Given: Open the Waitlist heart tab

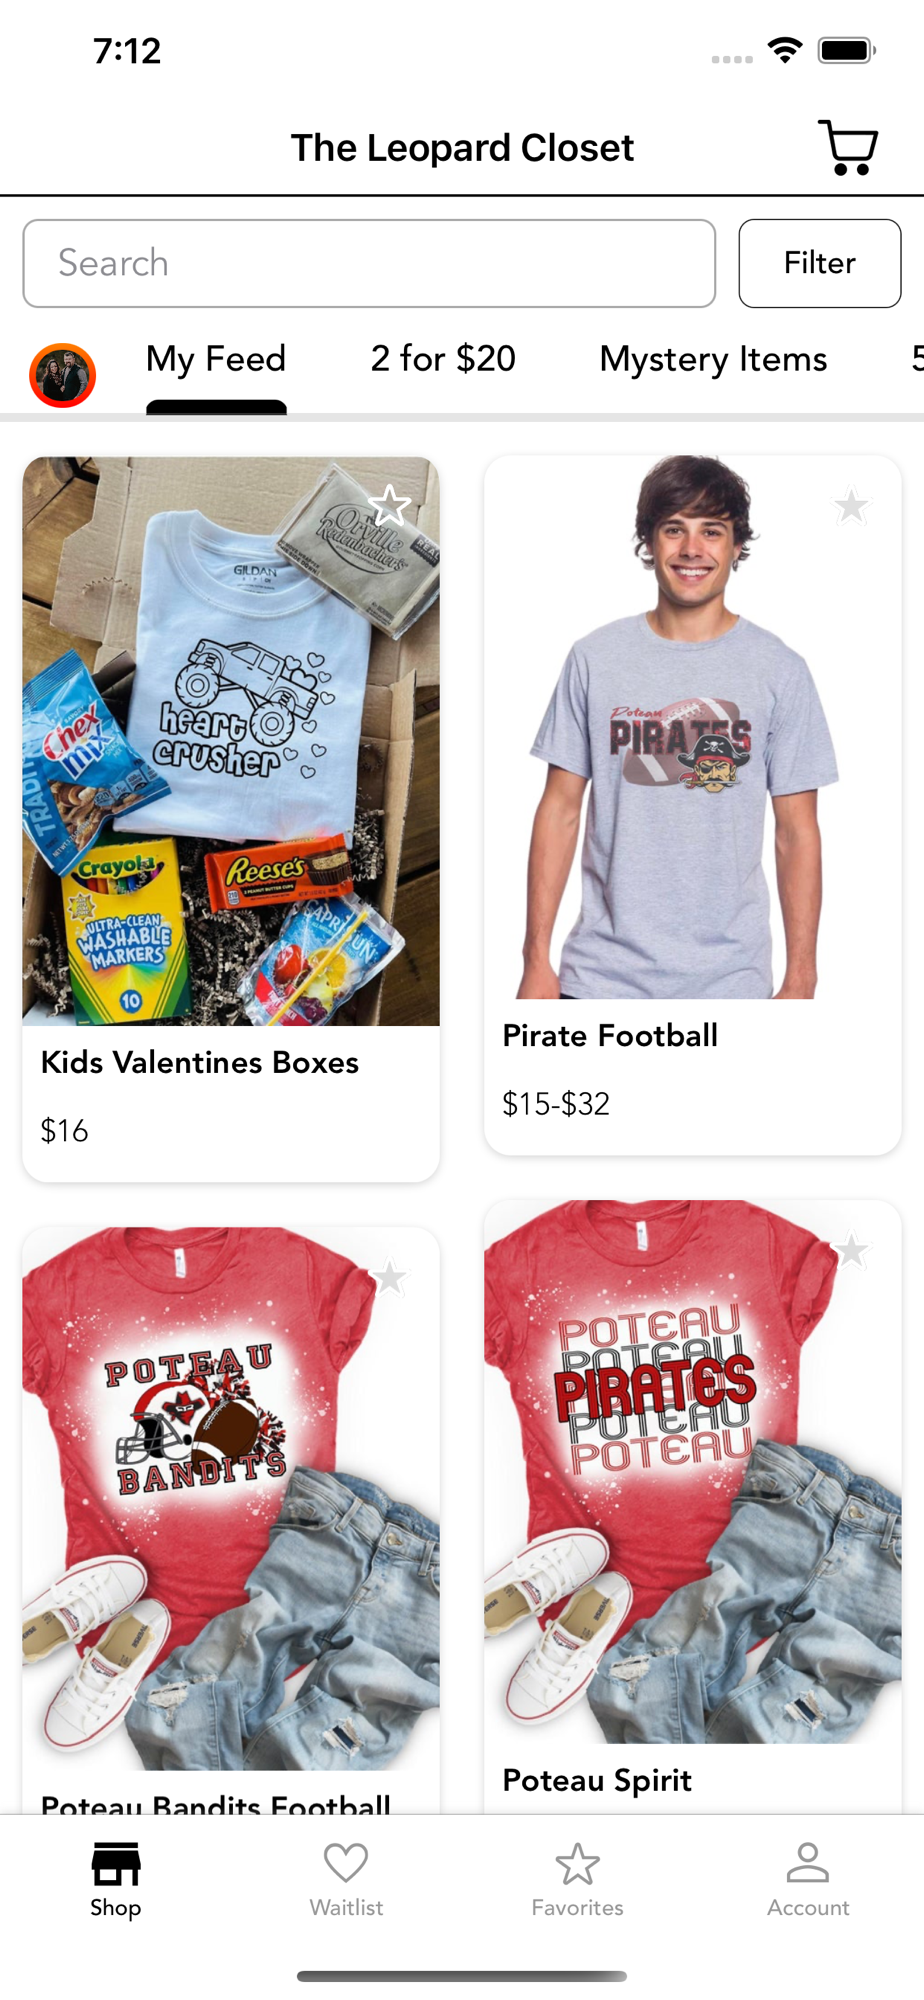Looking at the screenshot, I should point(346,1879).
